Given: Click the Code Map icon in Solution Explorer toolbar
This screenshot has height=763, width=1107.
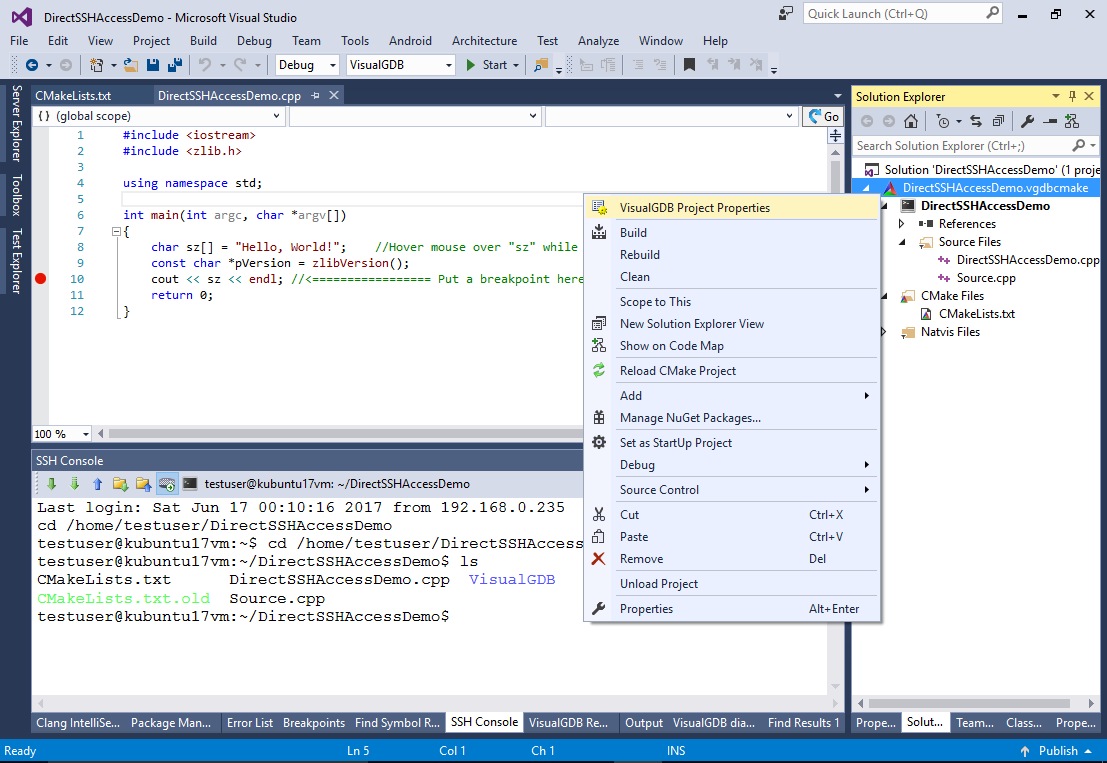Looking at the screenshot, I should (x=1072, y=121).
